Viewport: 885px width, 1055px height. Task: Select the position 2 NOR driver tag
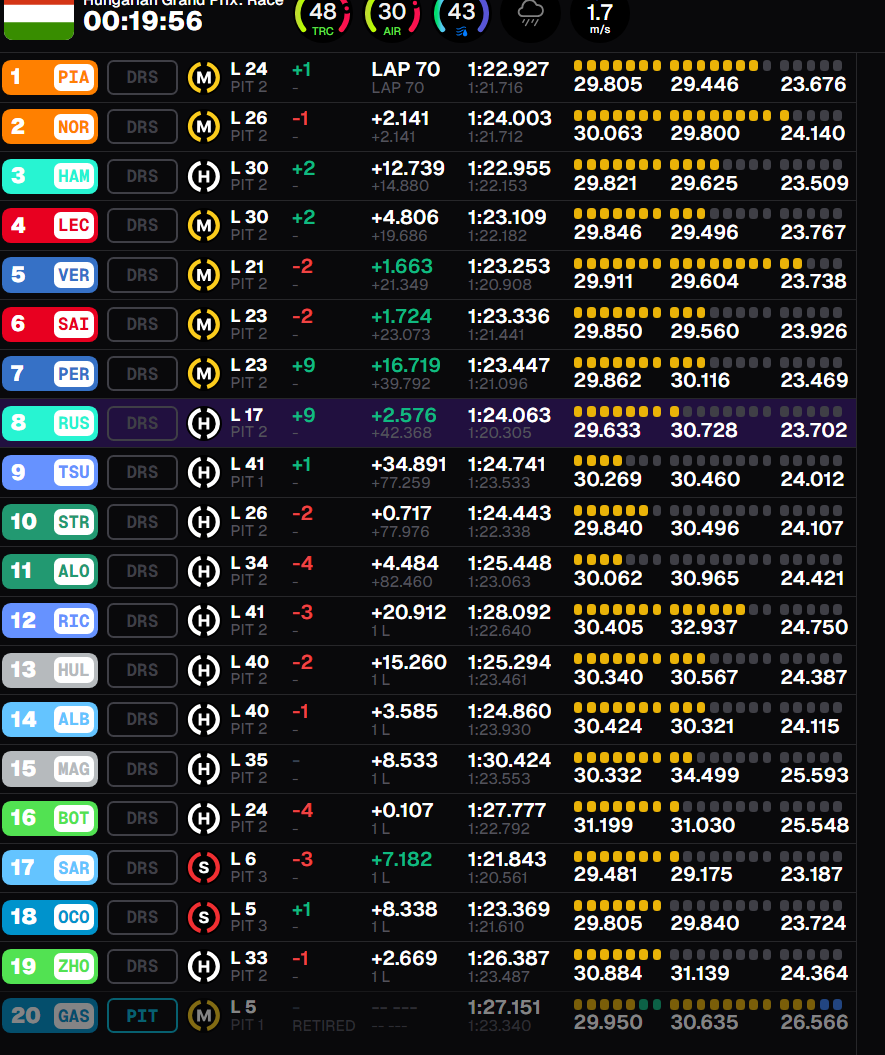[x=50, y=126]
